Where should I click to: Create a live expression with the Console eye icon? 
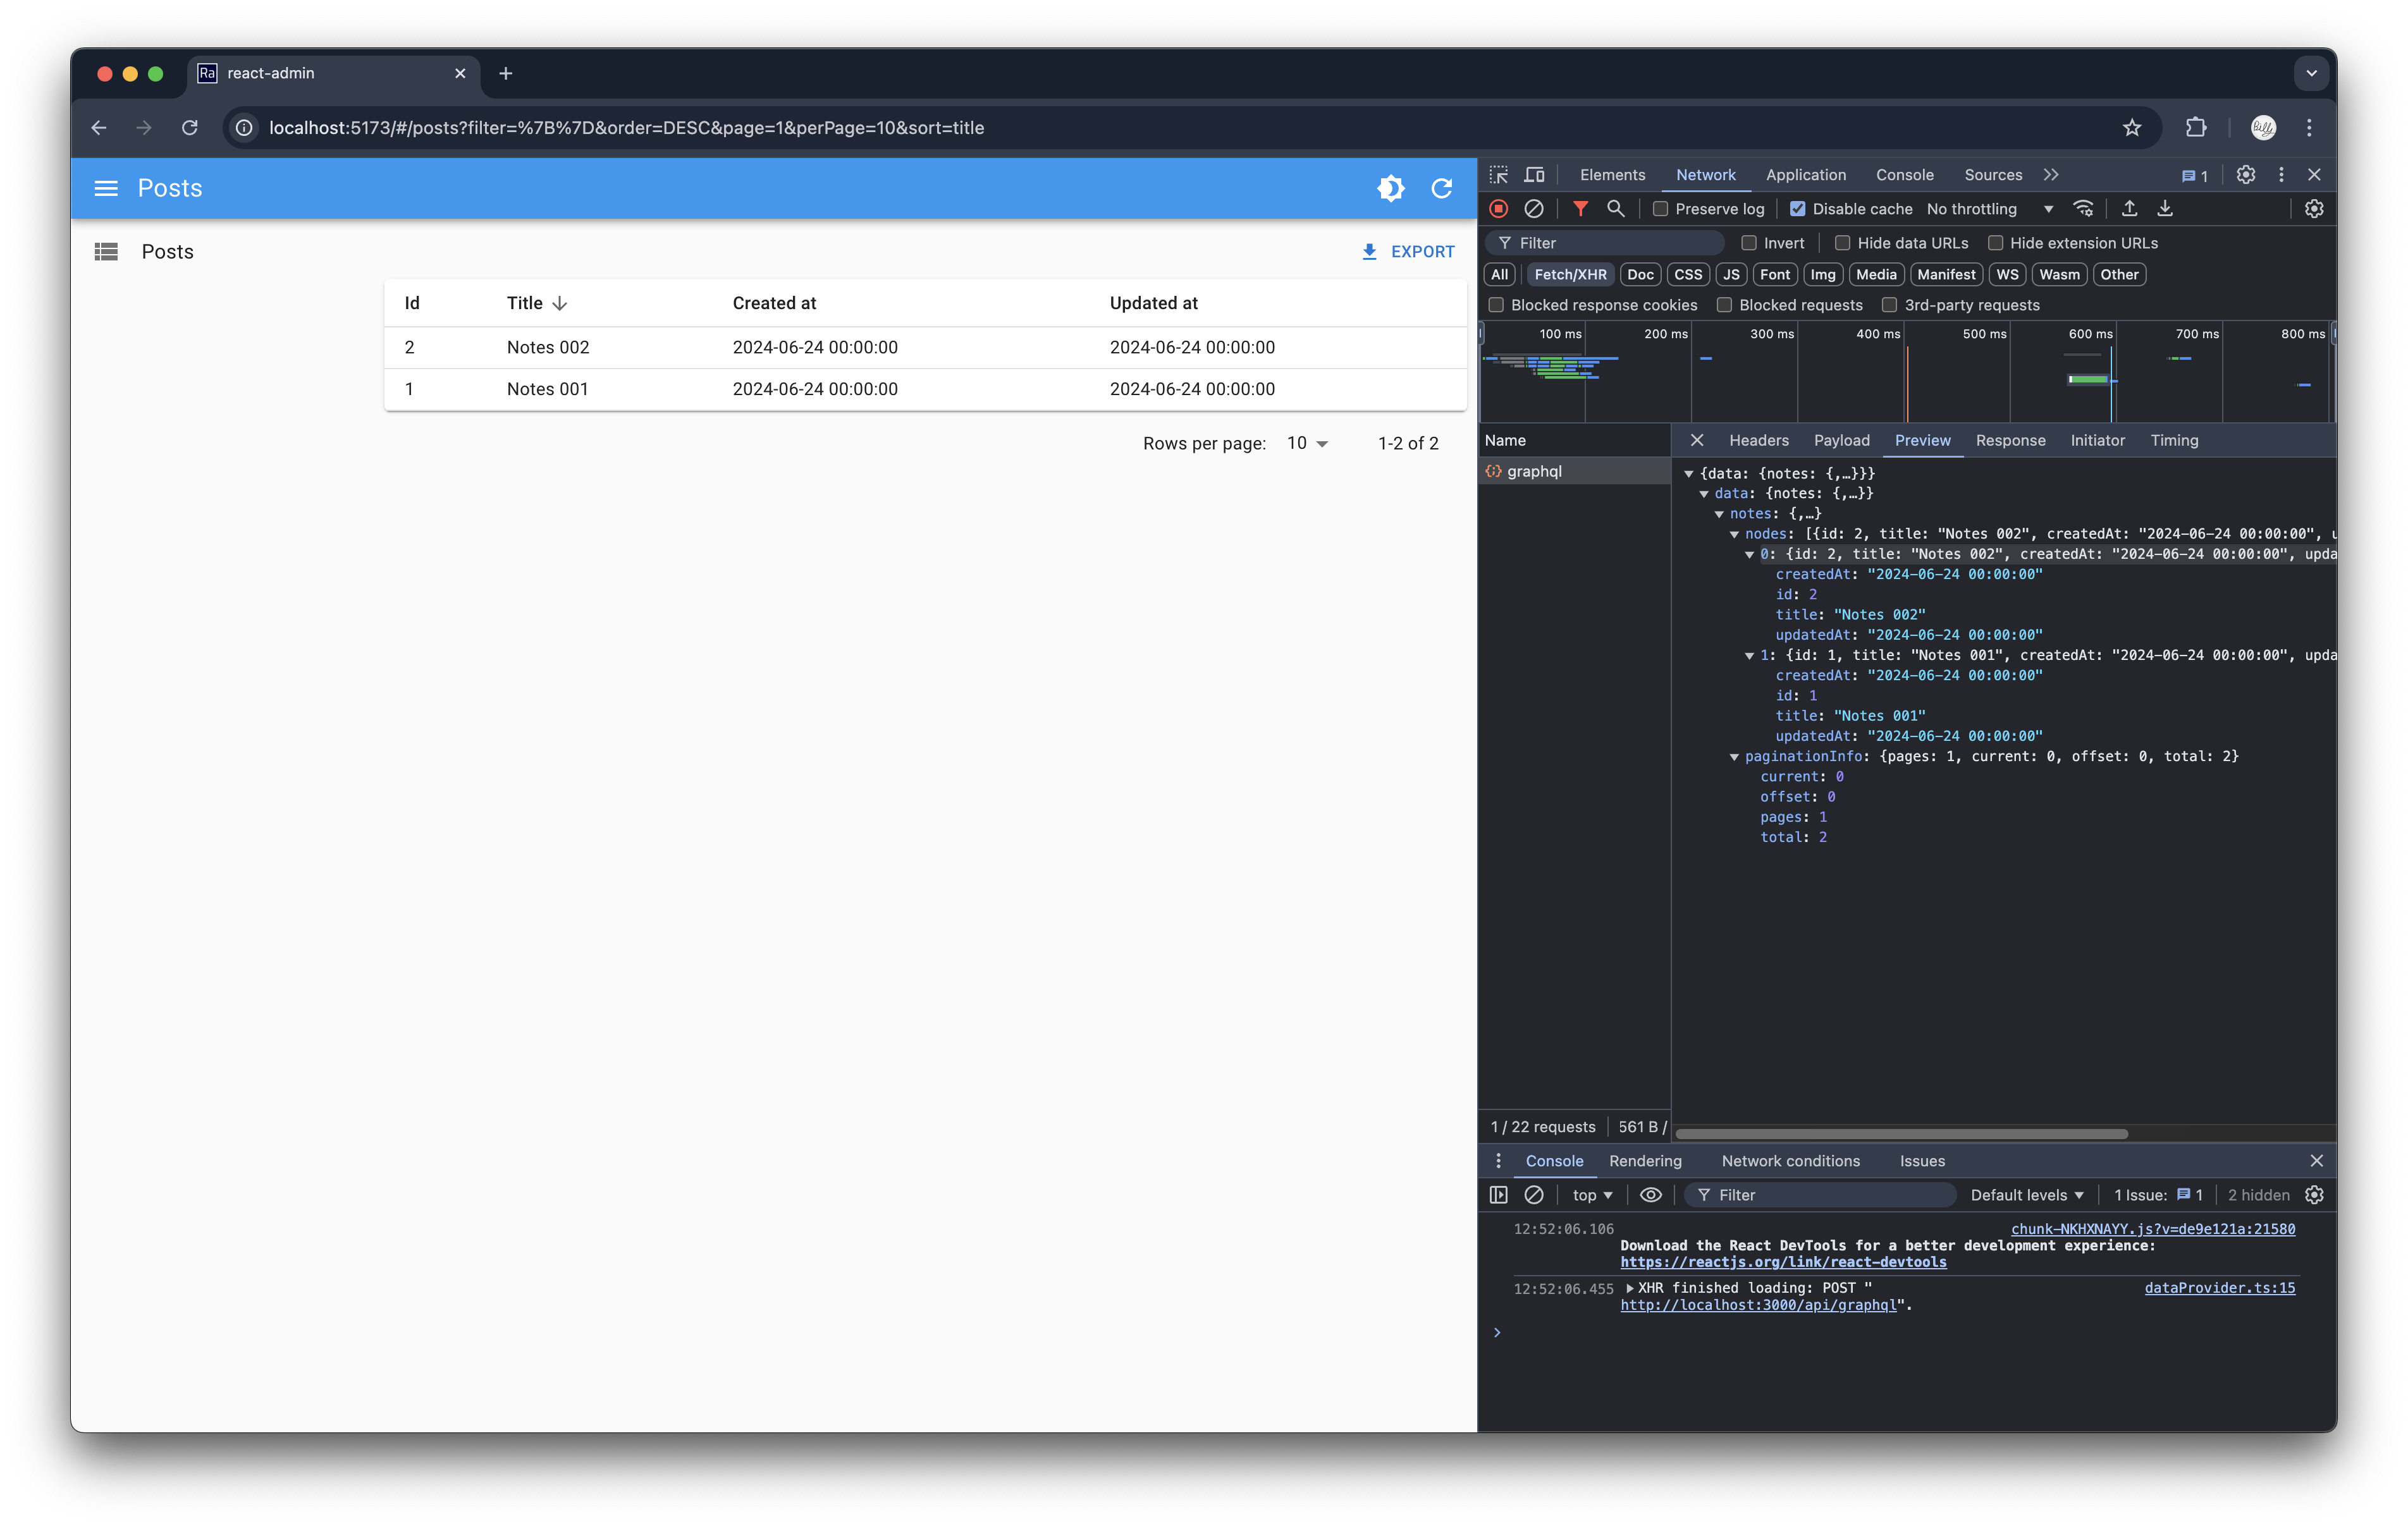click(1650, 1195)
